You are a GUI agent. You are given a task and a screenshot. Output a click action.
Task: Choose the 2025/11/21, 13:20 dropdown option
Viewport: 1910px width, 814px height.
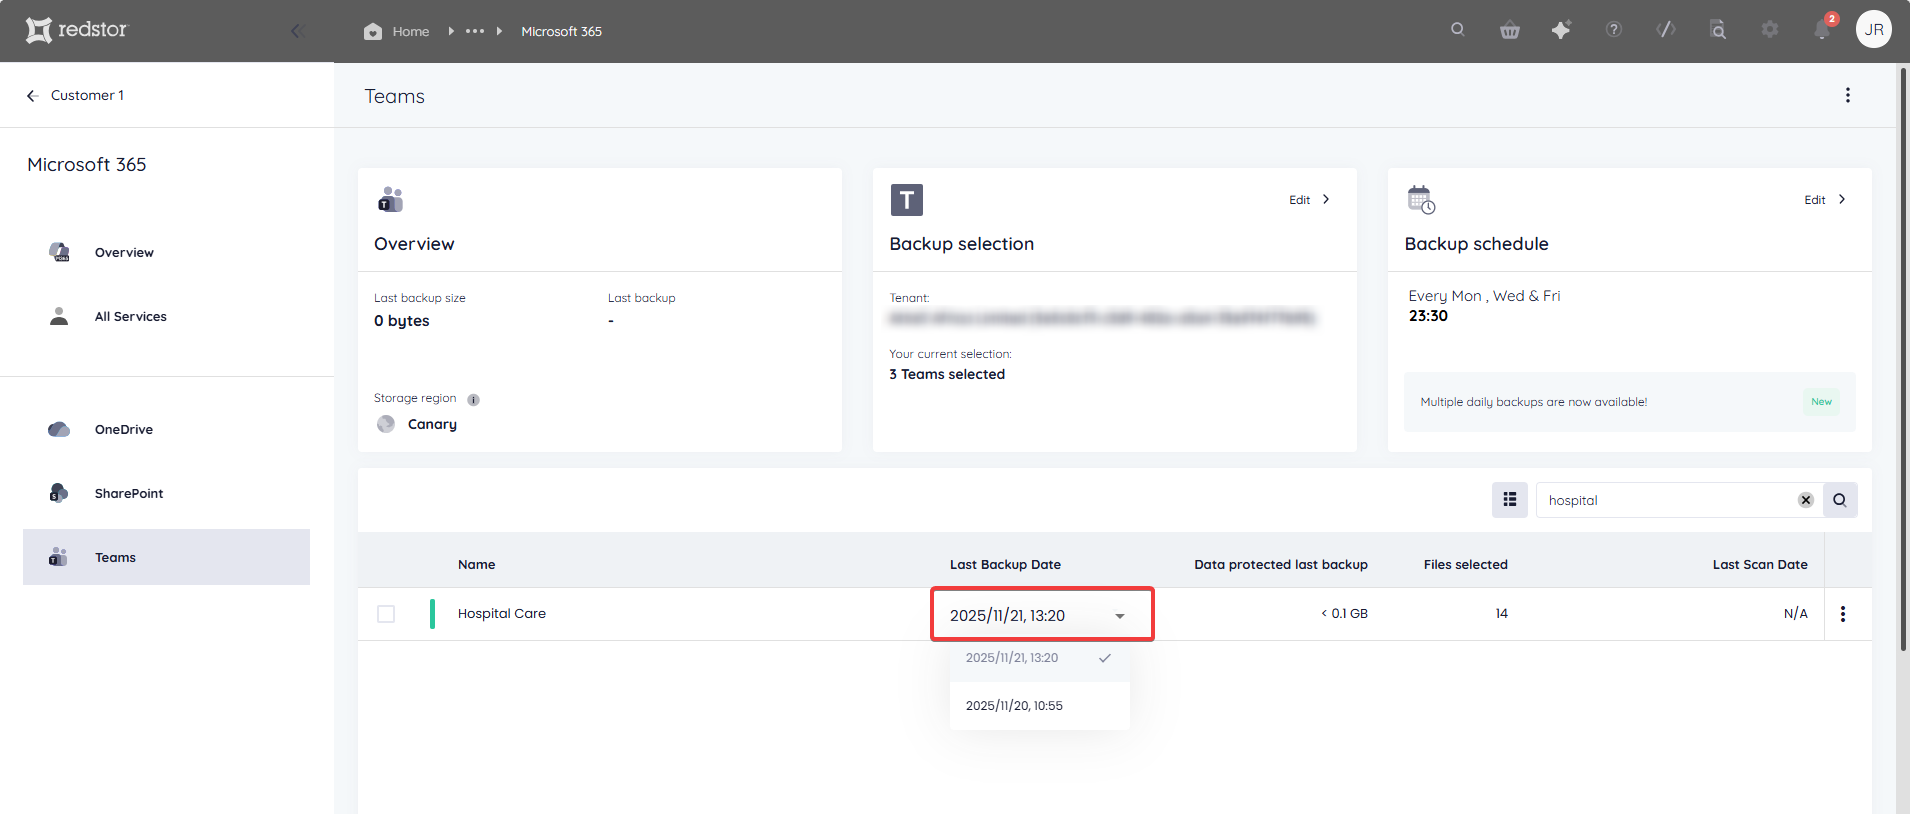point(1040,658)
